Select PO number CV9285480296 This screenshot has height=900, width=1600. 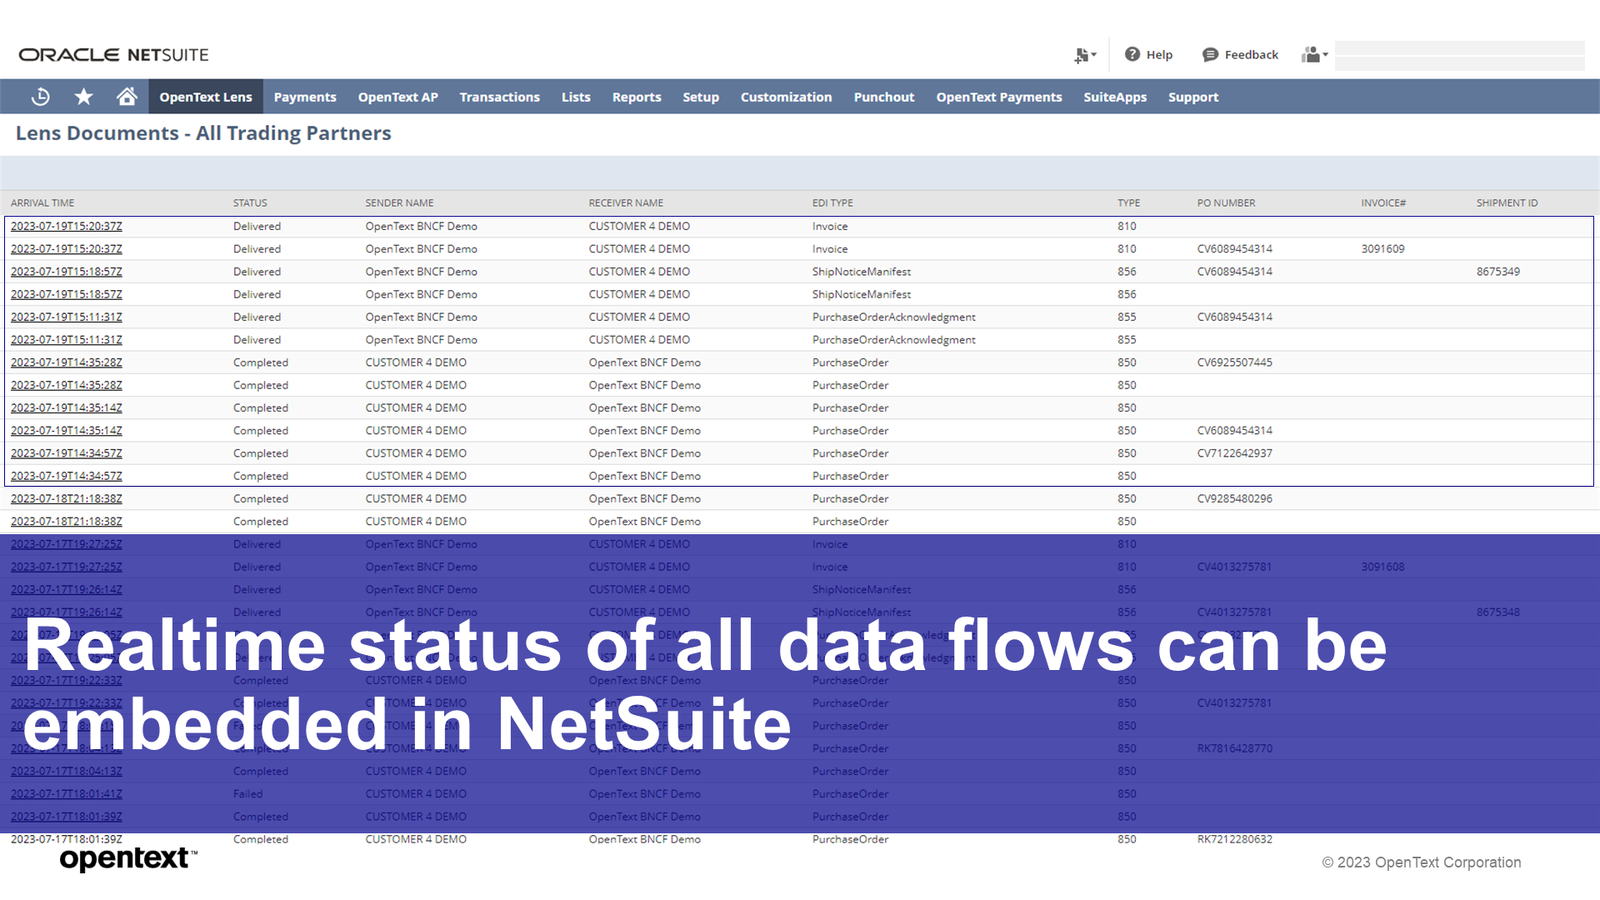[1235, 499]
